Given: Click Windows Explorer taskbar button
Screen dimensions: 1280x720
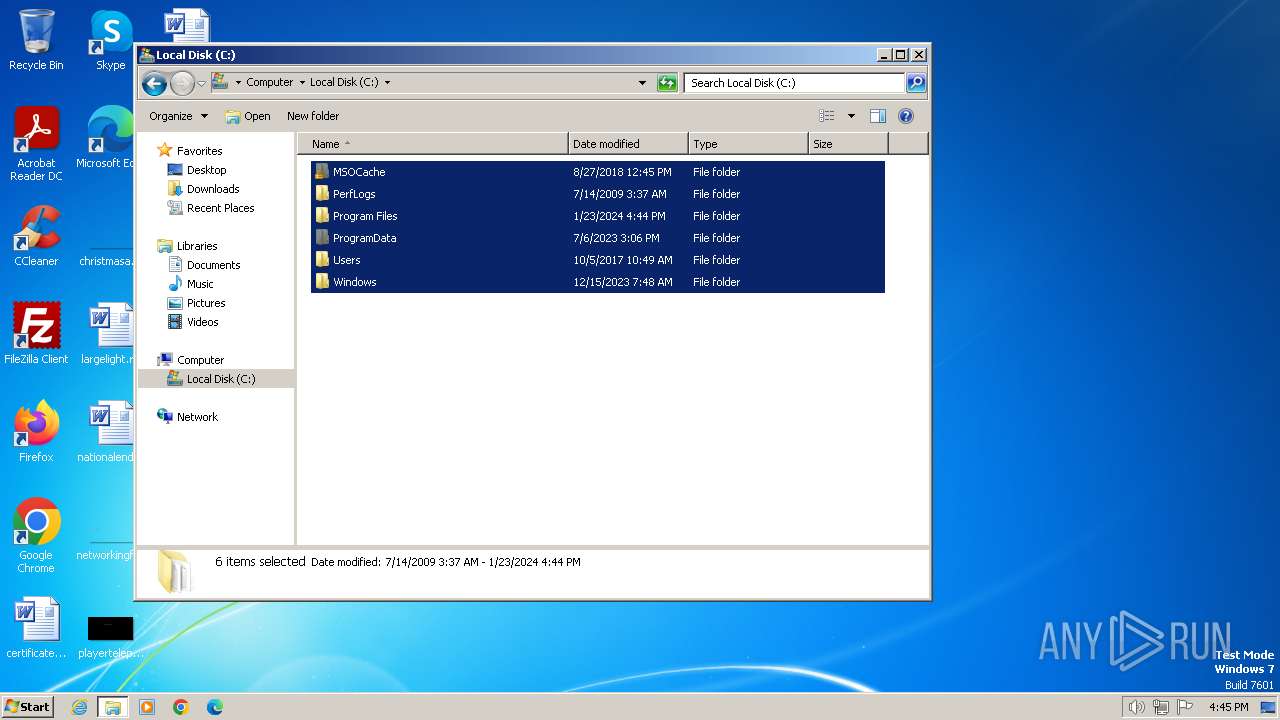Looking at the screenshot, I should (x=113, y=707).
